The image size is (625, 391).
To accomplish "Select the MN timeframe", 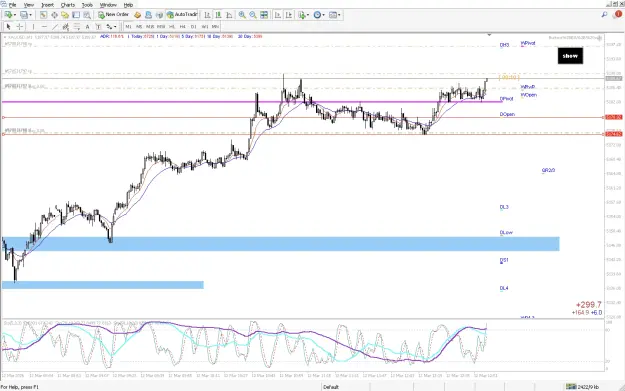I will (215, 27).
